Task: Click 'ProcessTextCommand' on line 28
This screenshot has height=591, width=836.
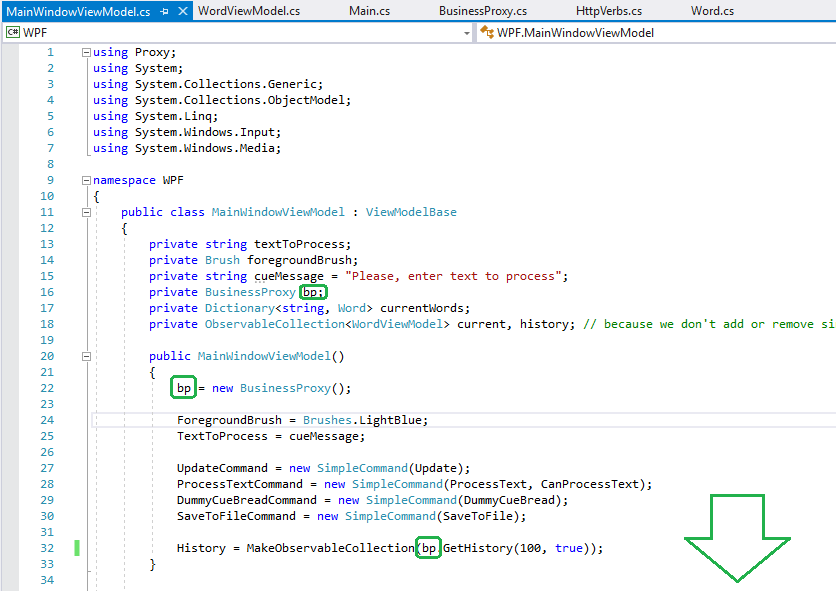Action: [240, 484]
